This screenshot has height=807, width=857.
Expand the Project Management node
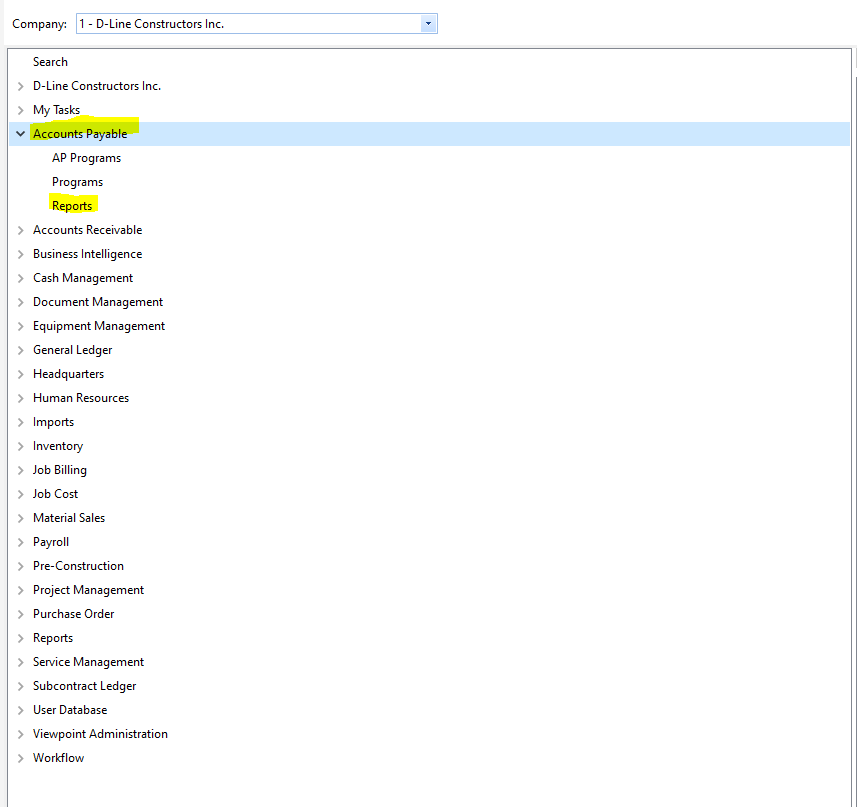pyautogui.click(x=21, y=591)
